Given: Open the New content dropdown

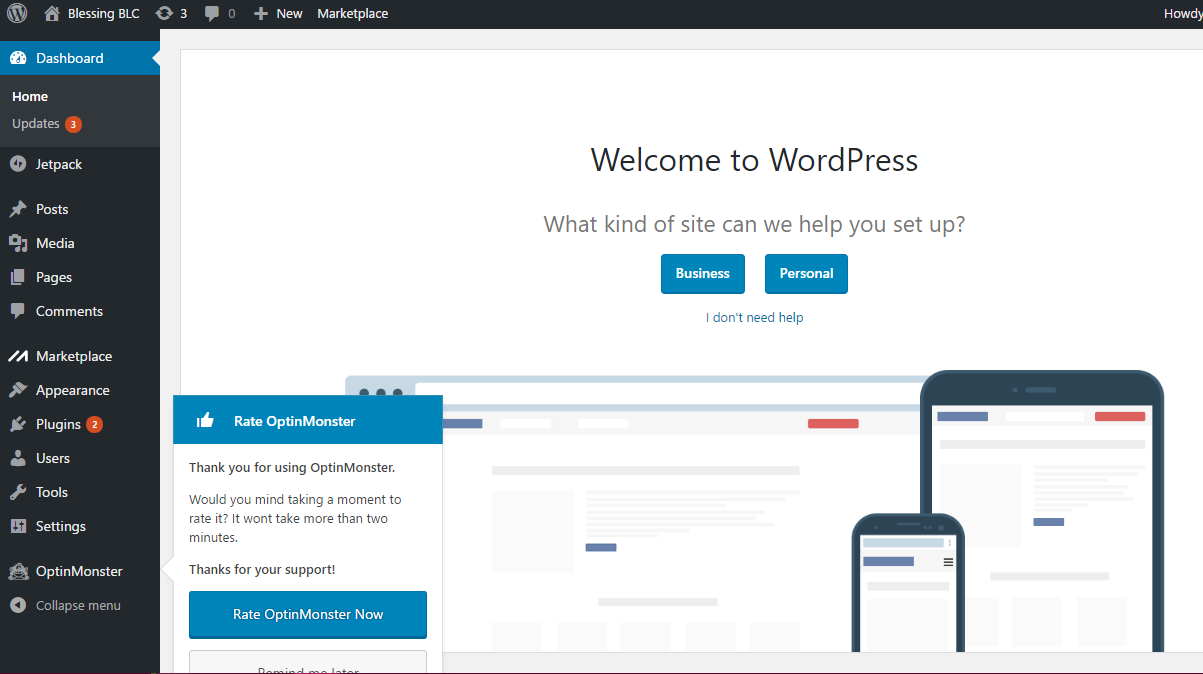Looking at the screenshot, I should point(278,14).
